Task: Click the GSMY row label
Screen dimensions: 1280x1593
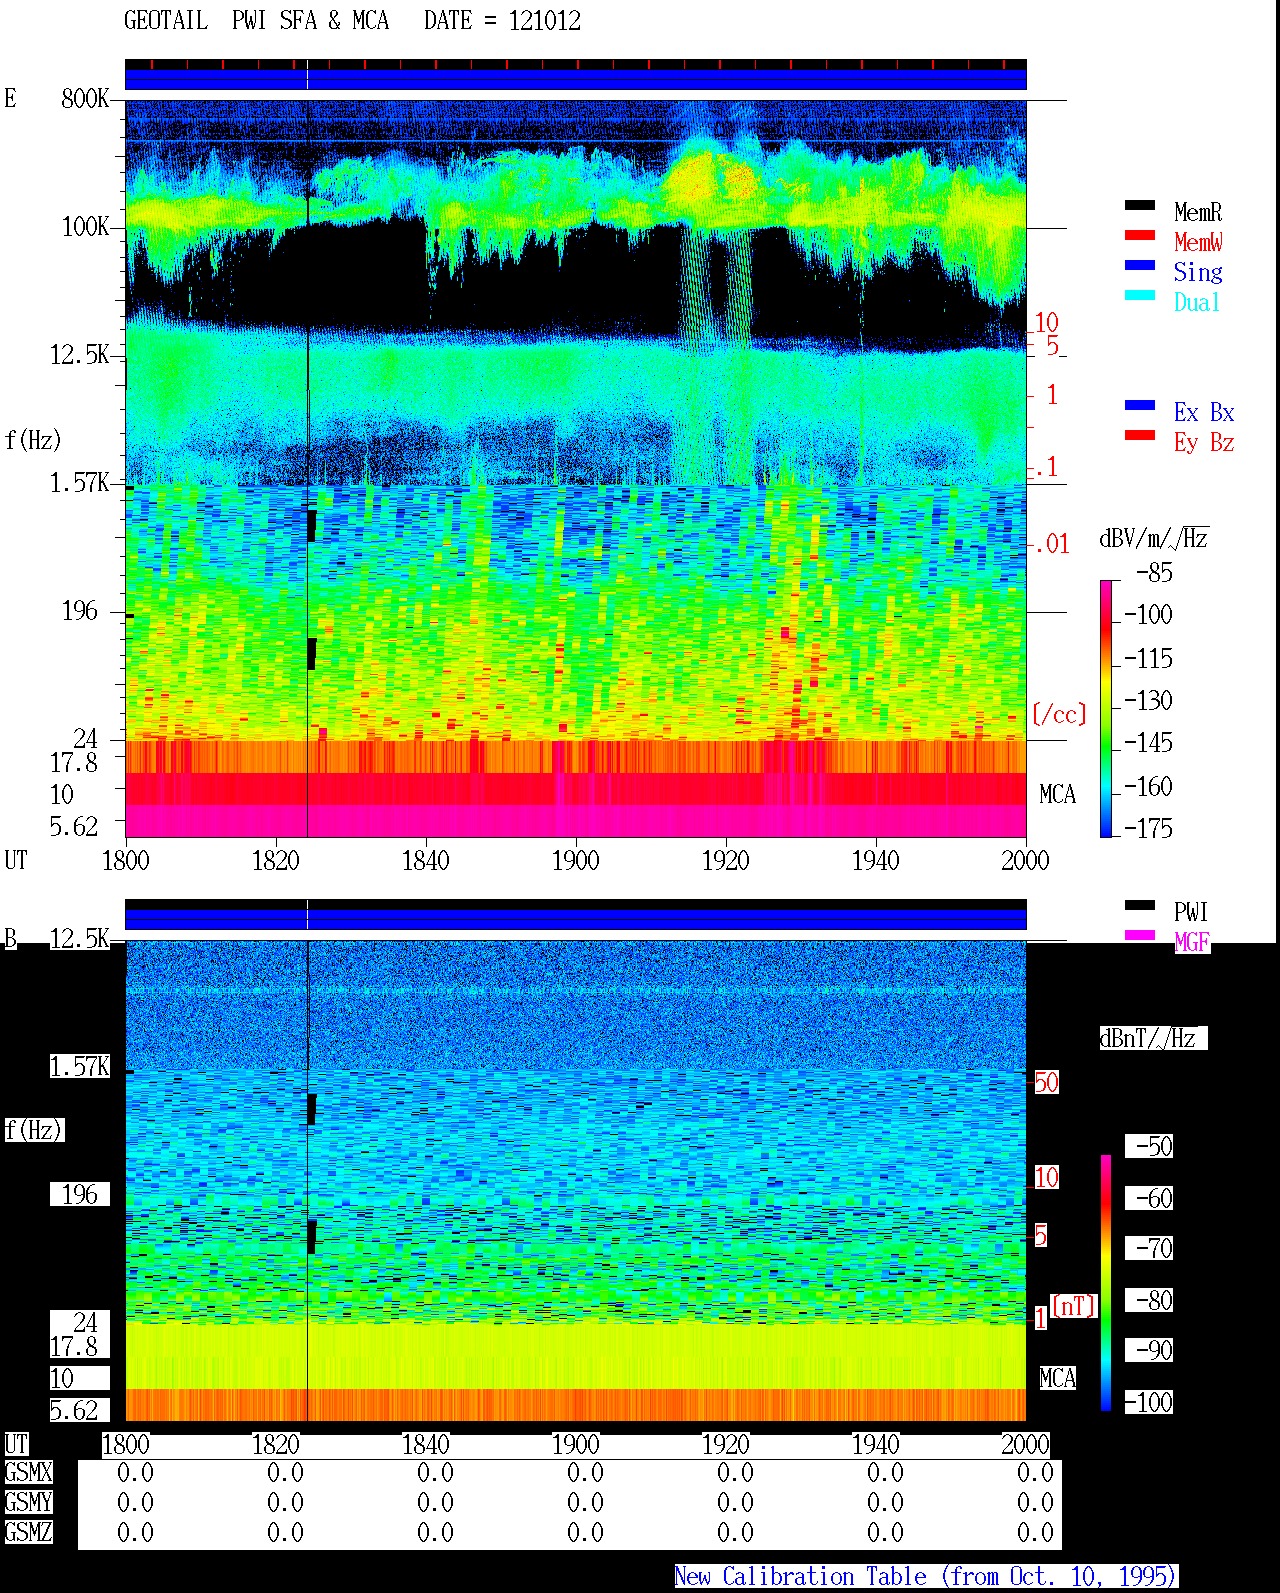Action: coord(28,1502)
